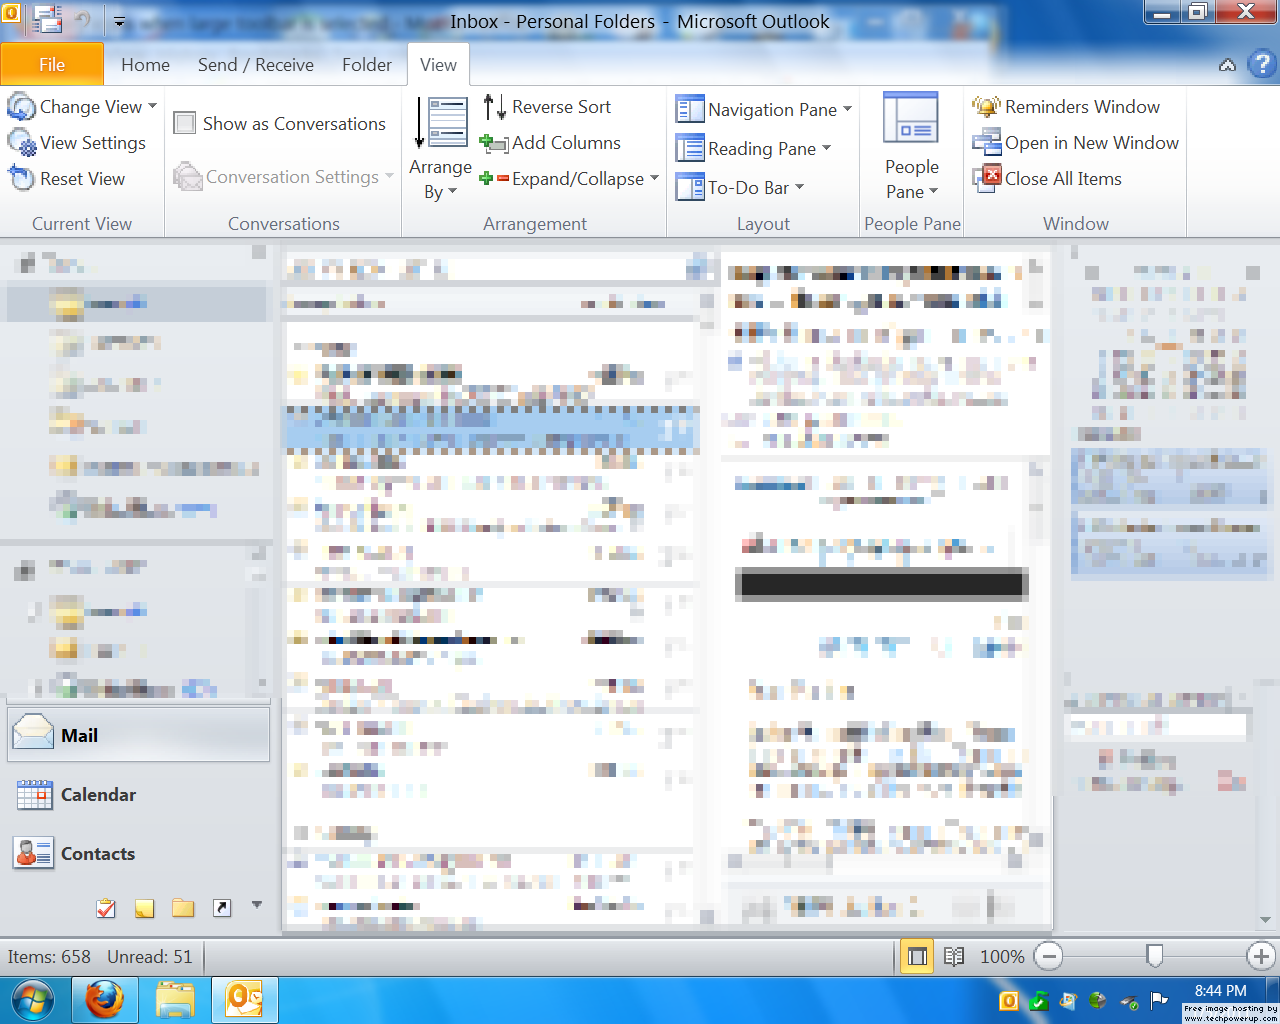Open Windows Explorer from taskbar

(175, 1000)
